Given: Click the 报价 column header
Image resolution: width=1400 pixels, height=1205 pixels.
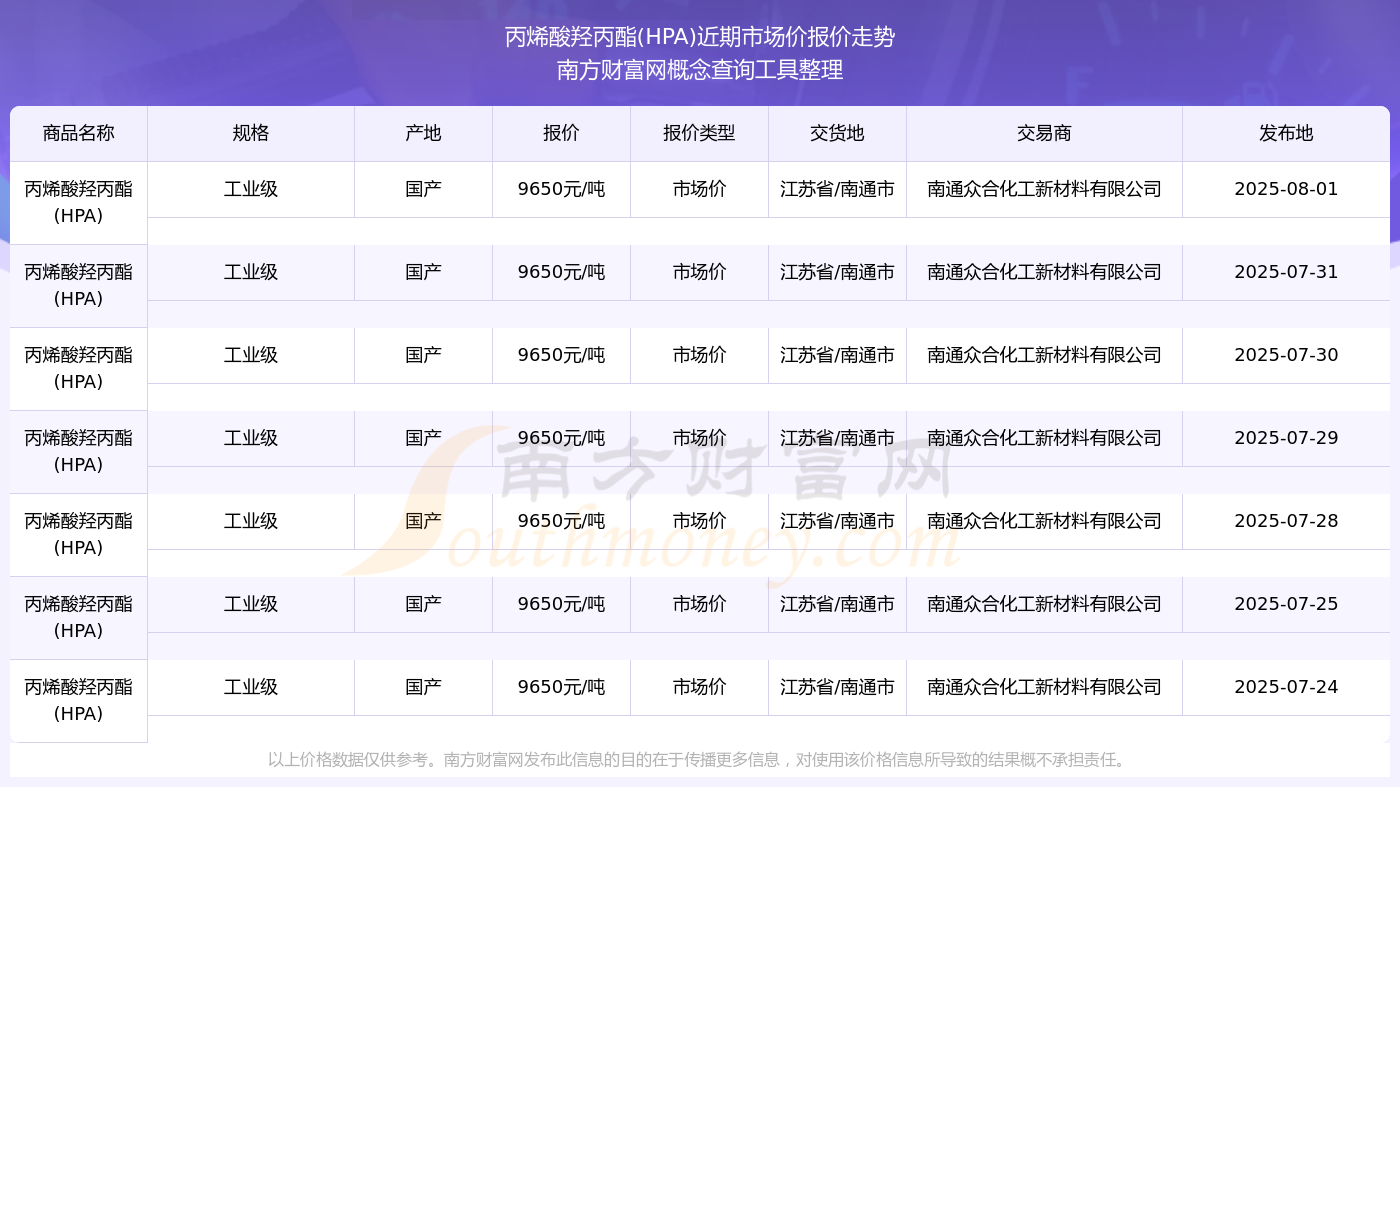Looking at the screenshot, I should point(562,134).
